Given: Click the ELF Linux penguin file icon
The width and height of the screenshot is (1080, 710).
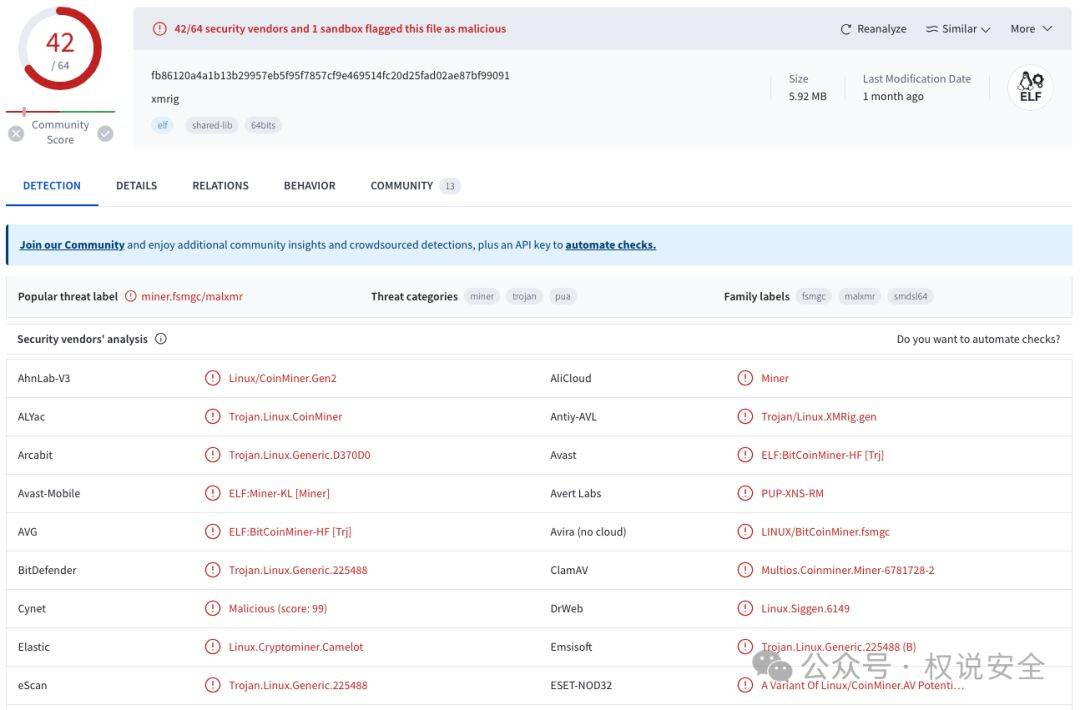Looking at the screenshot, I should (x=1030, y=87).
